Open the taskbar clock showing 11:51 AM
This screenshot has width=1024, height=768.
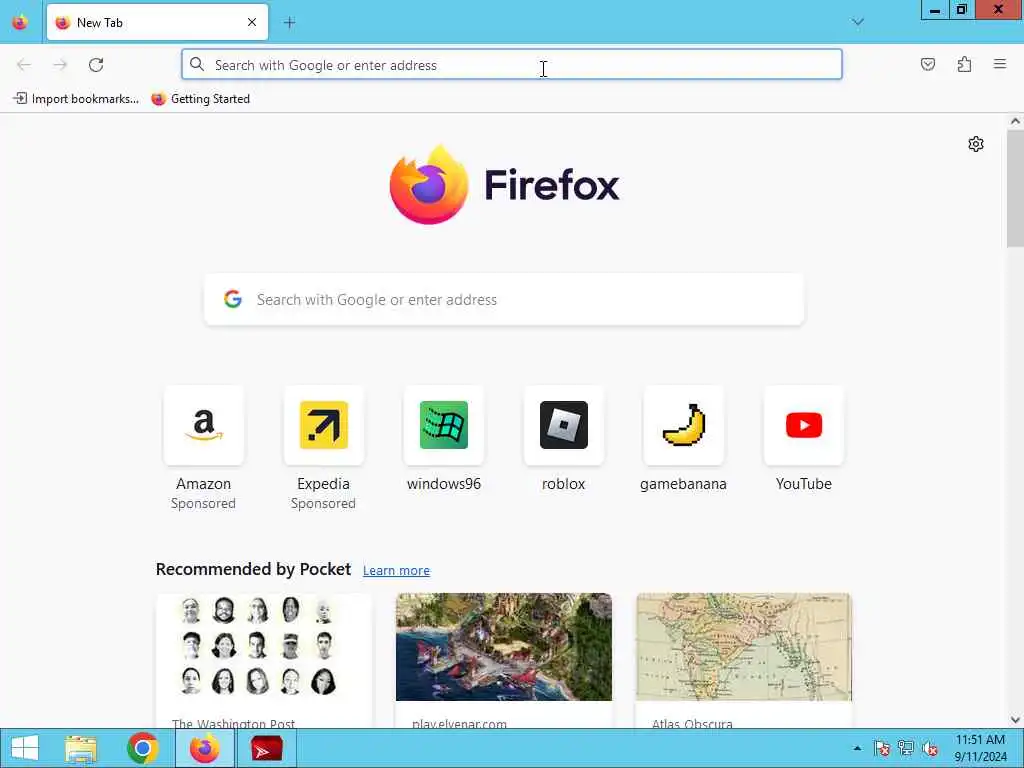click(x=980, y=748)
